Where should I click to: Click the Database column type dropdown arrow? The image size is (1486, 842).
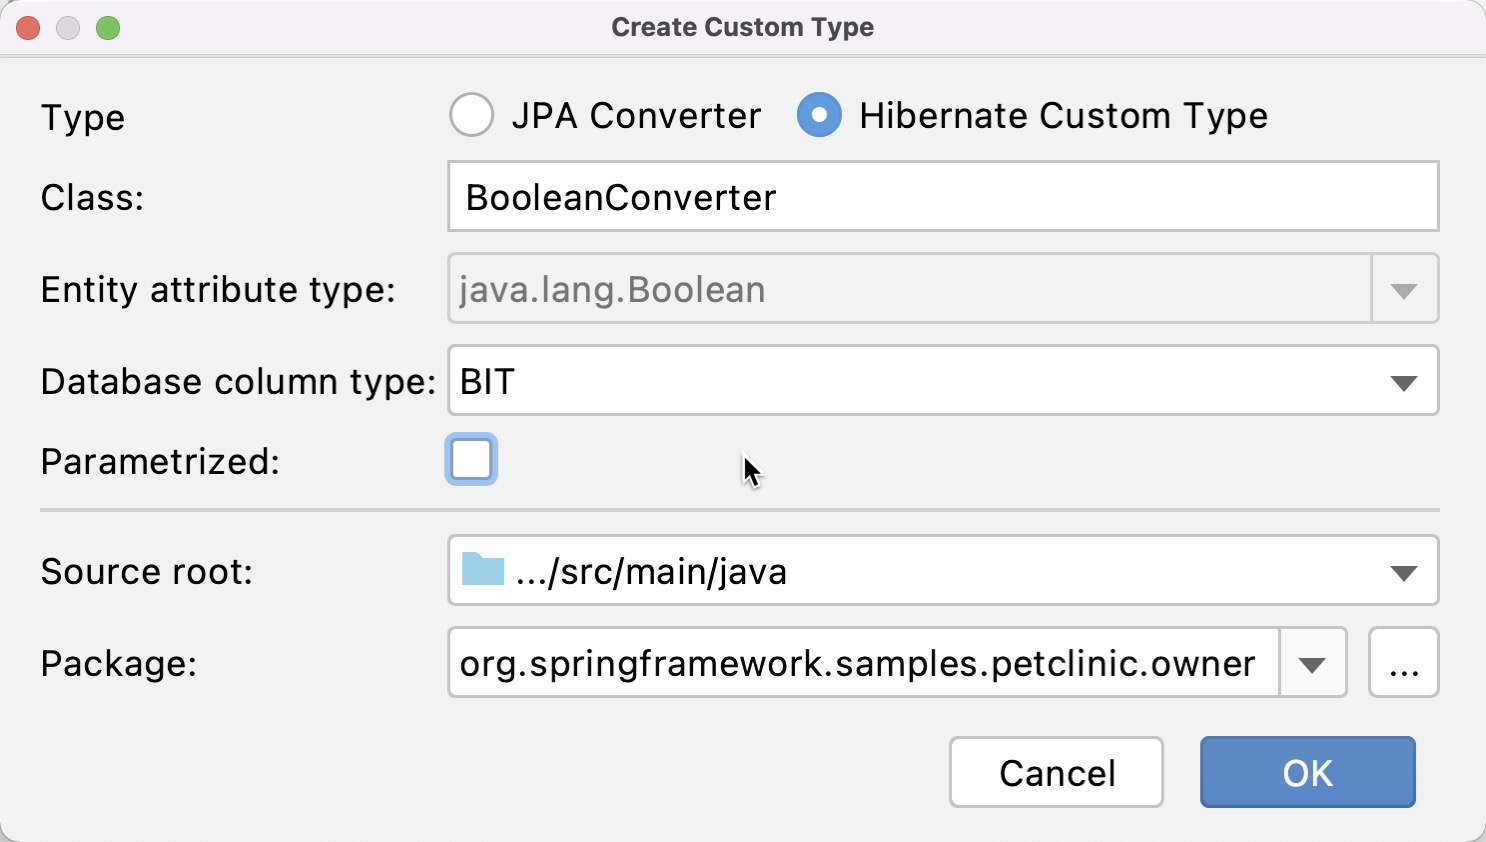click(x=1404, y=381)
